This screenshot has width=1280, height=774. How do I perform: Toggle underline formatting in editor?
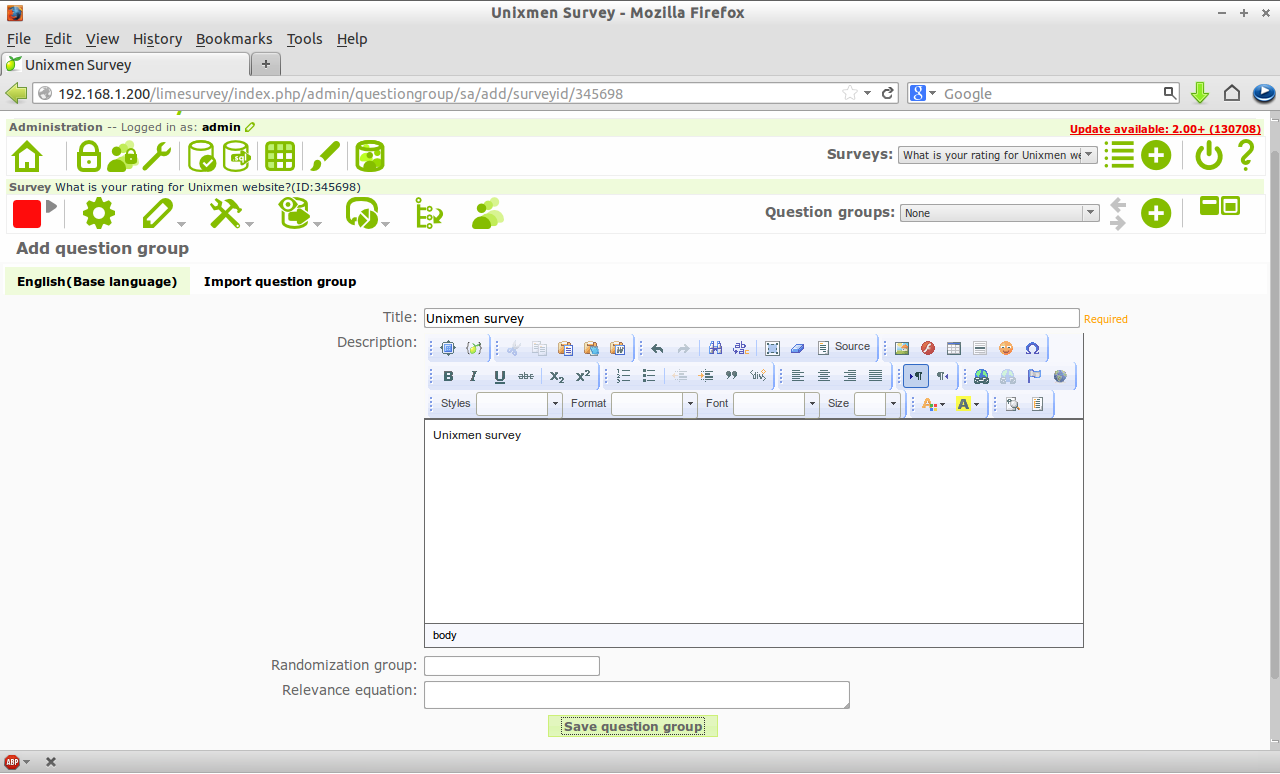pyautogui.click(x=500, y=376)
